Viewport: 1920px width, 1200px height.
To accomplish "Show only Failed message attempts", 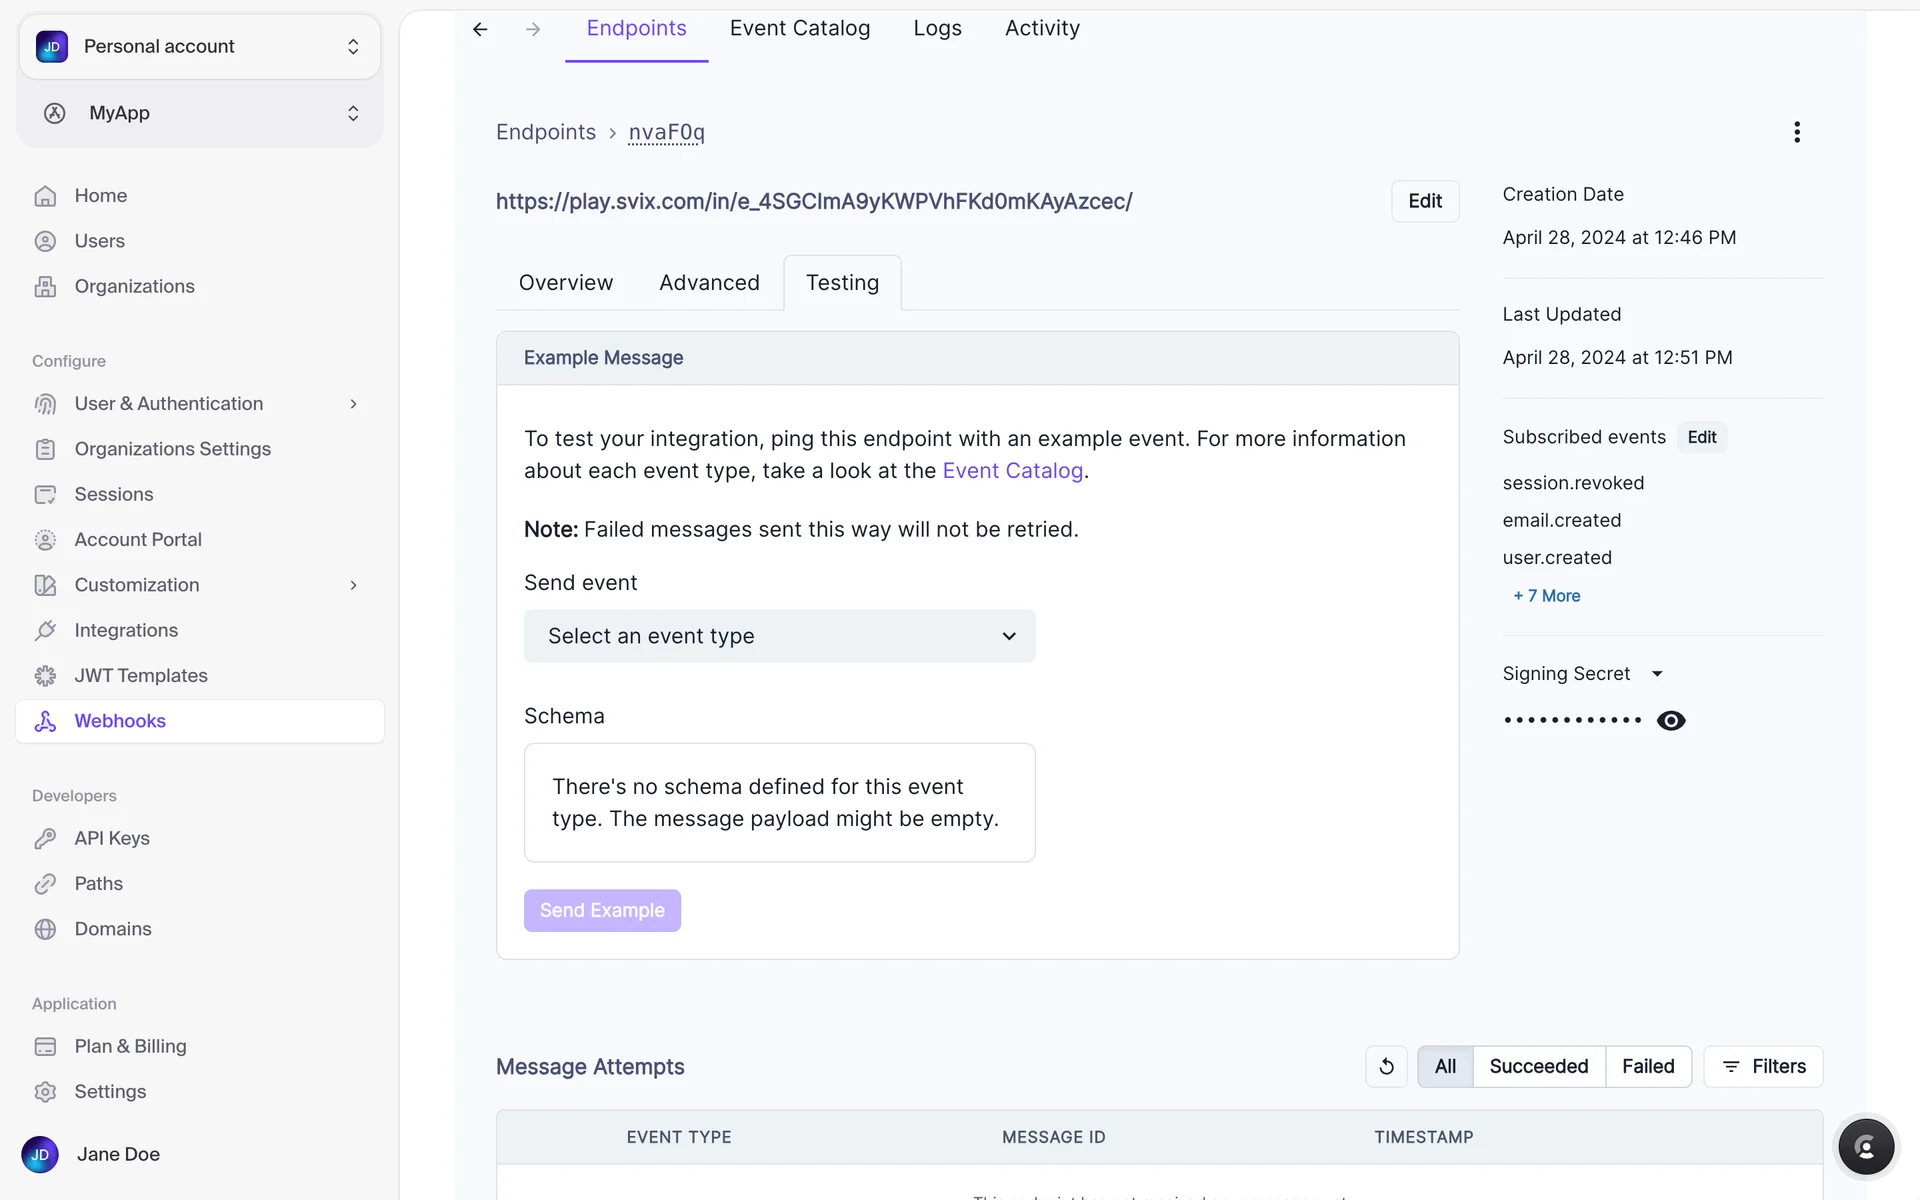I will tap(1647, 1066).
